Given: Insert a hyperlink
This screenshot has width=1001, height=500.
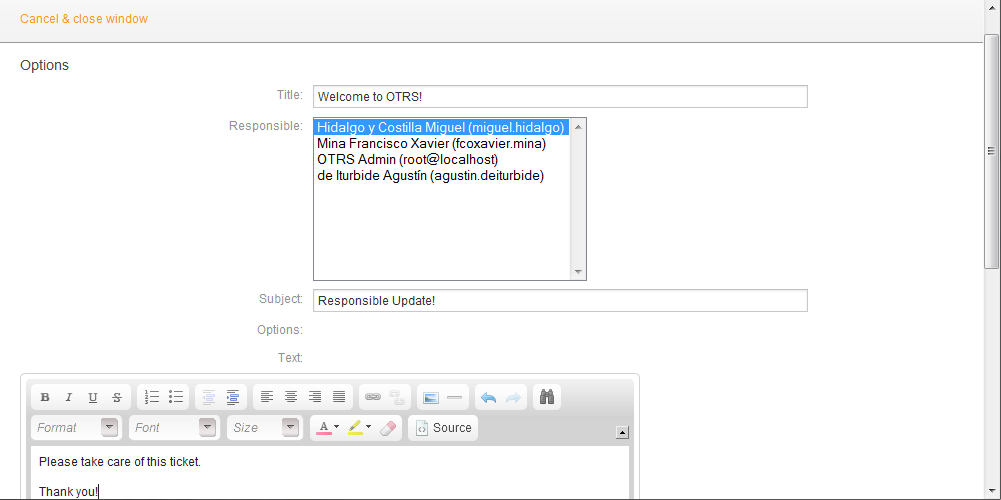Looking at the screenshot, I should (373, 397).
